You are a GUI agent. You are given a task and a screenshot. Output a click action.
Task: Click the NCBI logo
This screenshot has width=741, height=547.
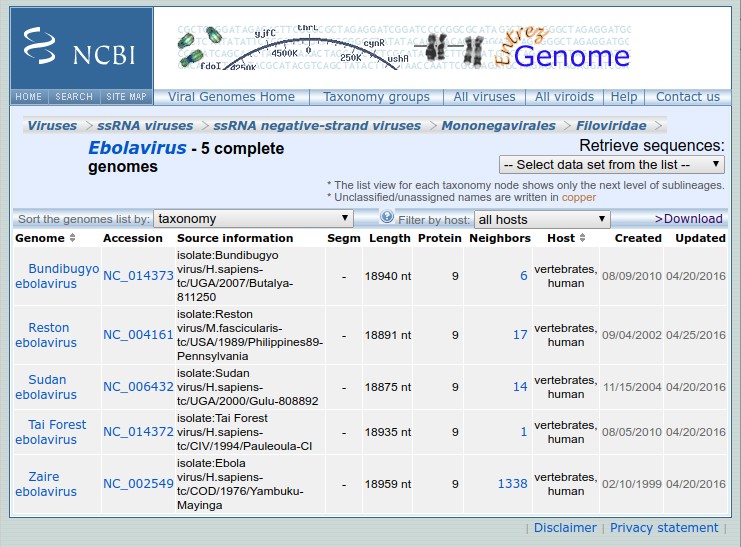point(82,49)
